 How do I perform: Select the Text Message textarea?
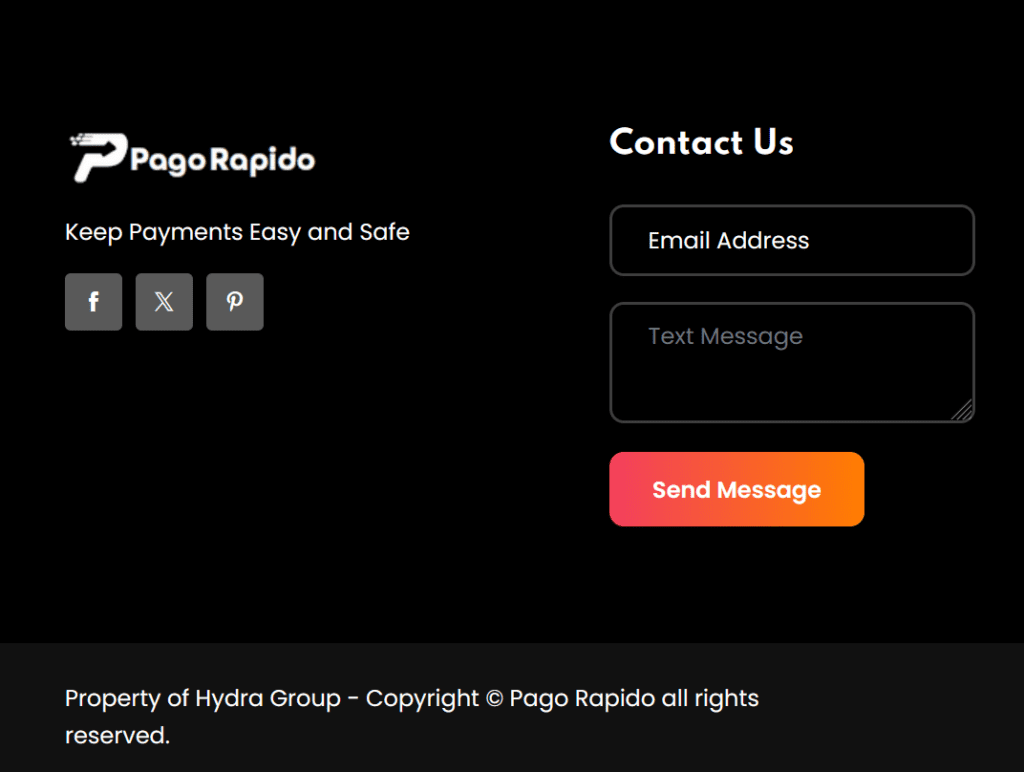pos(791,362)
